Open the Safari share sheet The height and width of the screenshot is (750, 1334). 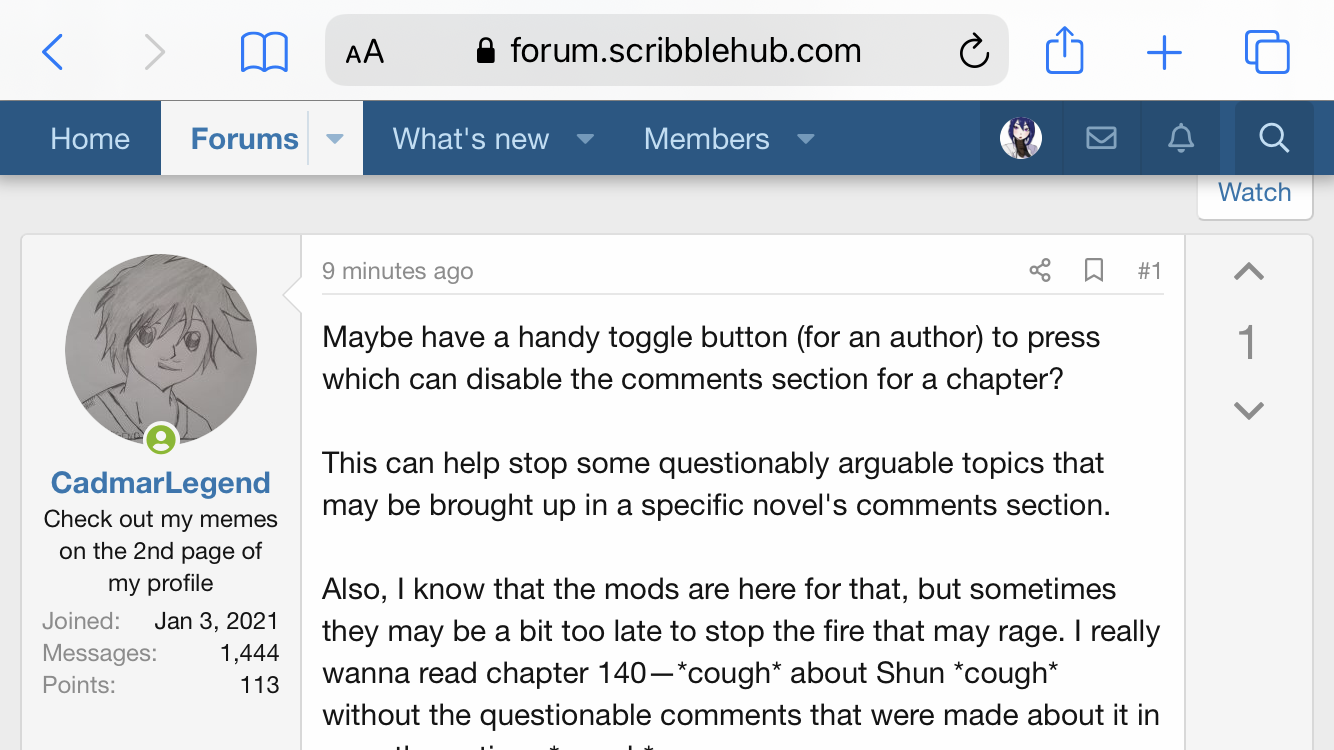pos(1064,50)
